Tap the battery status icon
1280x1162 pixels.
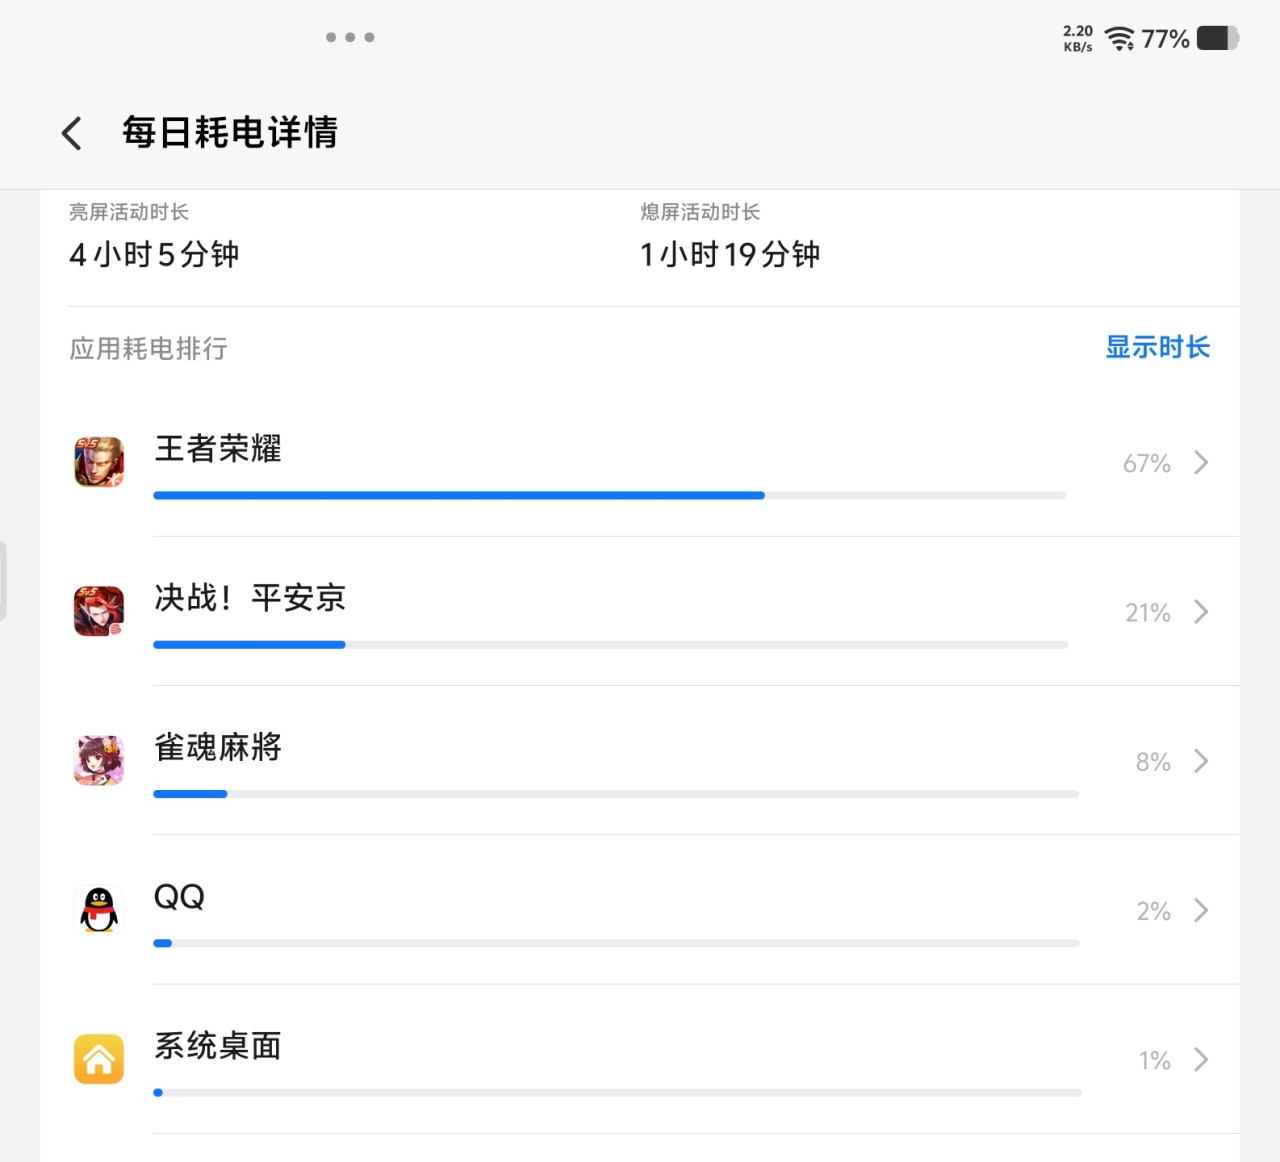tap(1218, 38)
